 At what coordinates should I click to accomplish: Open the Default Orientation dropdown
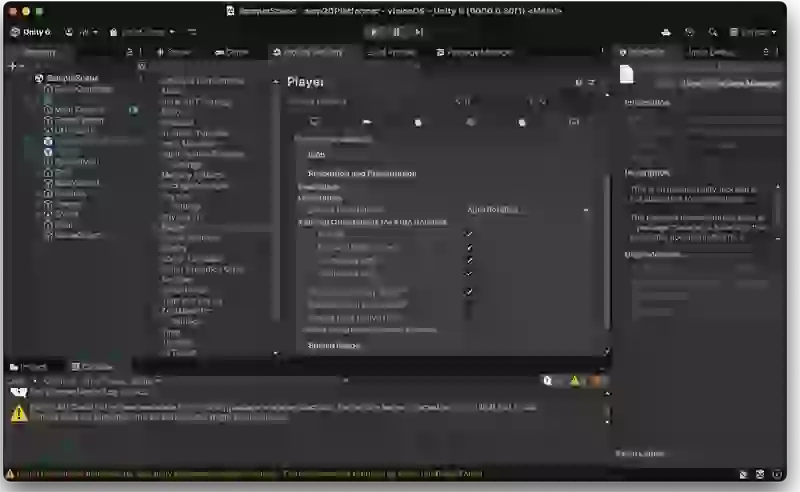point(528,210)
